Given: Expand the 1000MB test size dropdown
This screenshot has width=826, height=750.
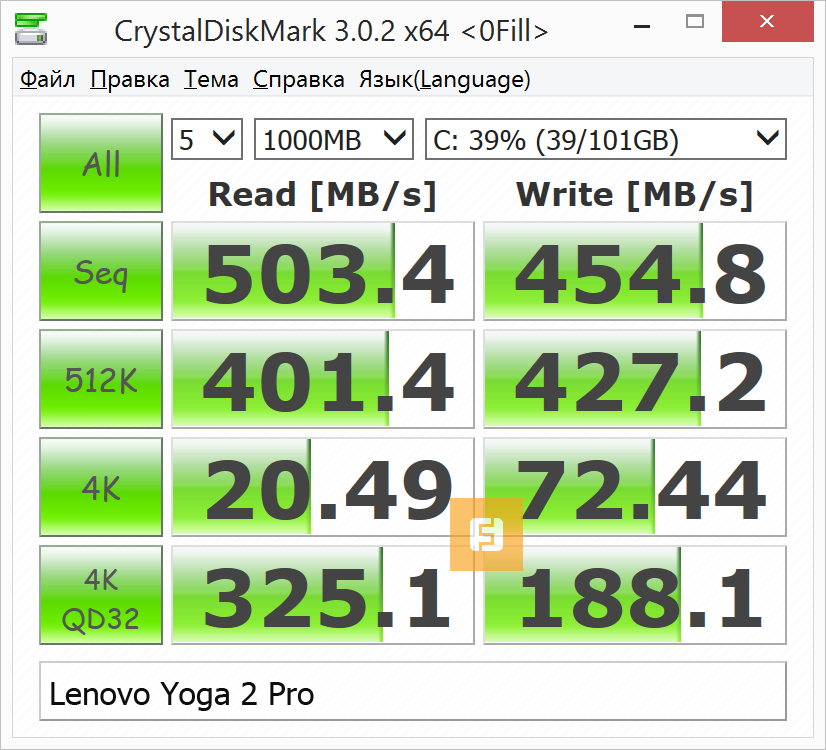Looking at the screenshot, I should [x=334, y=139].
